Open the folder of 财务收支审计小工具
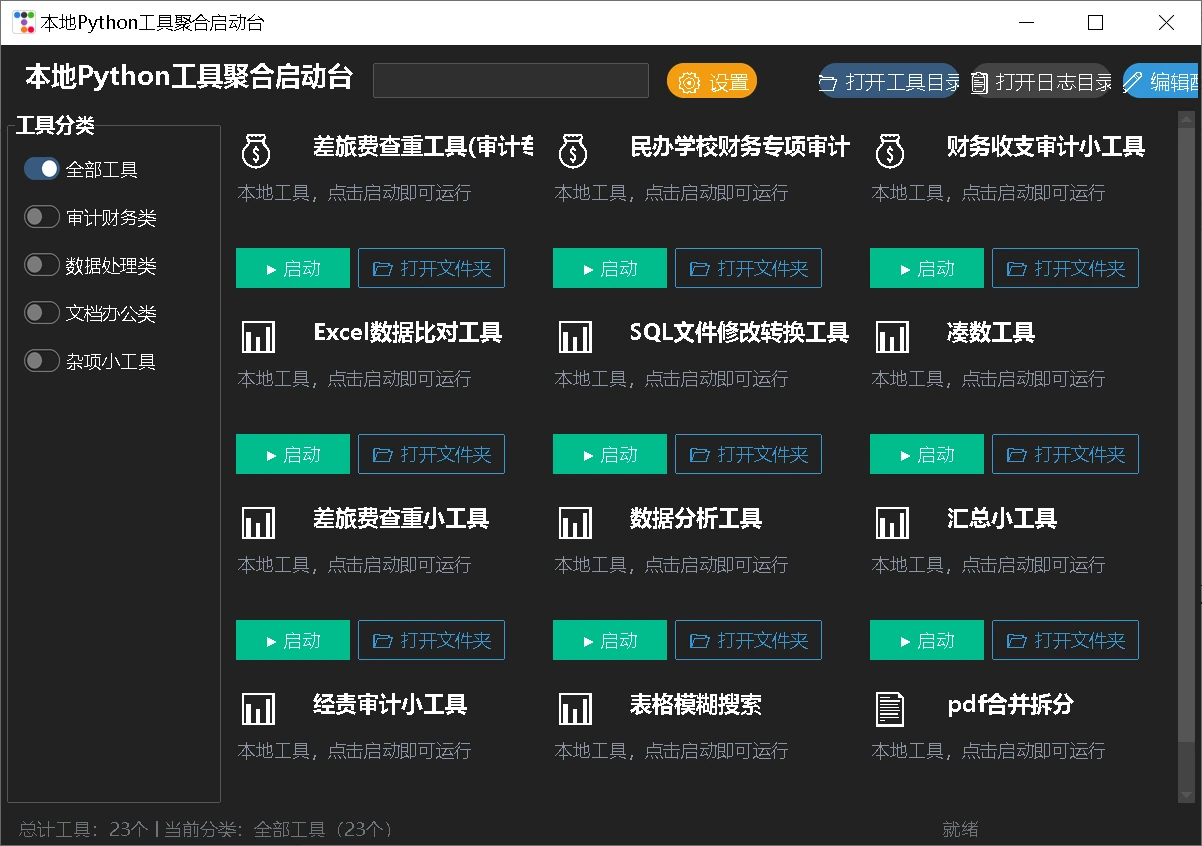Viewport: 1202px width, 846px height. coord(1065,268)
